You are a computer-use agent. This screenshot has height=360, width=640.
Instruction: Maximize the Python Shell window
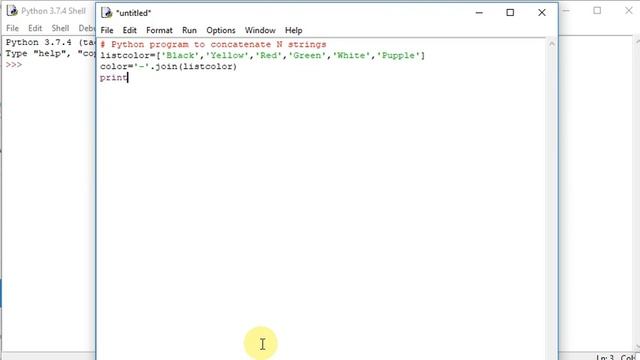pos(597,11)
